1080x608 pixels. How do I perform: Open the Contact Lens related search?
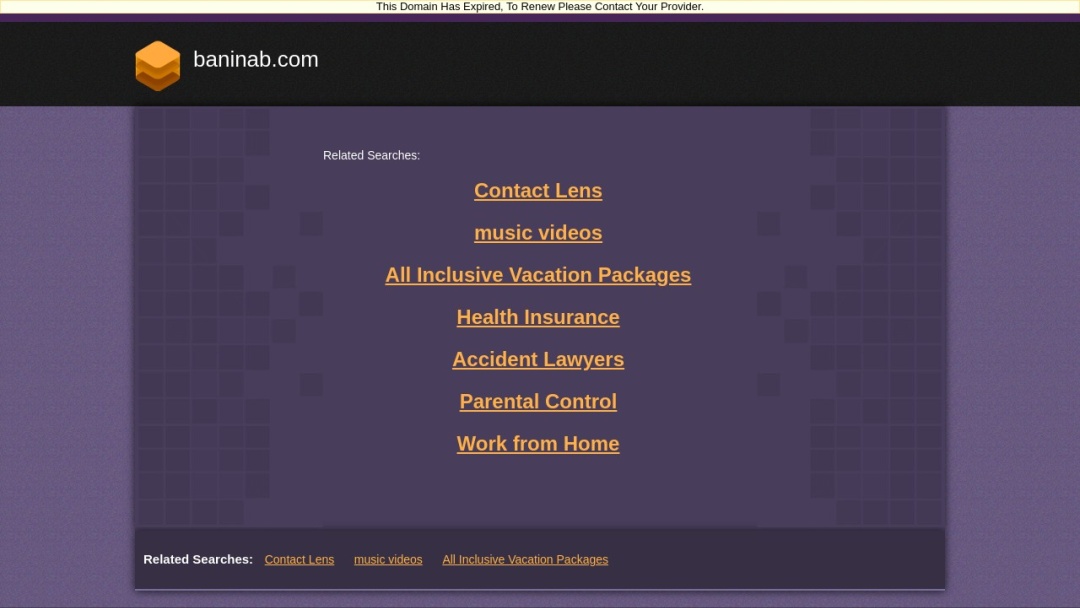click(538, 191)
